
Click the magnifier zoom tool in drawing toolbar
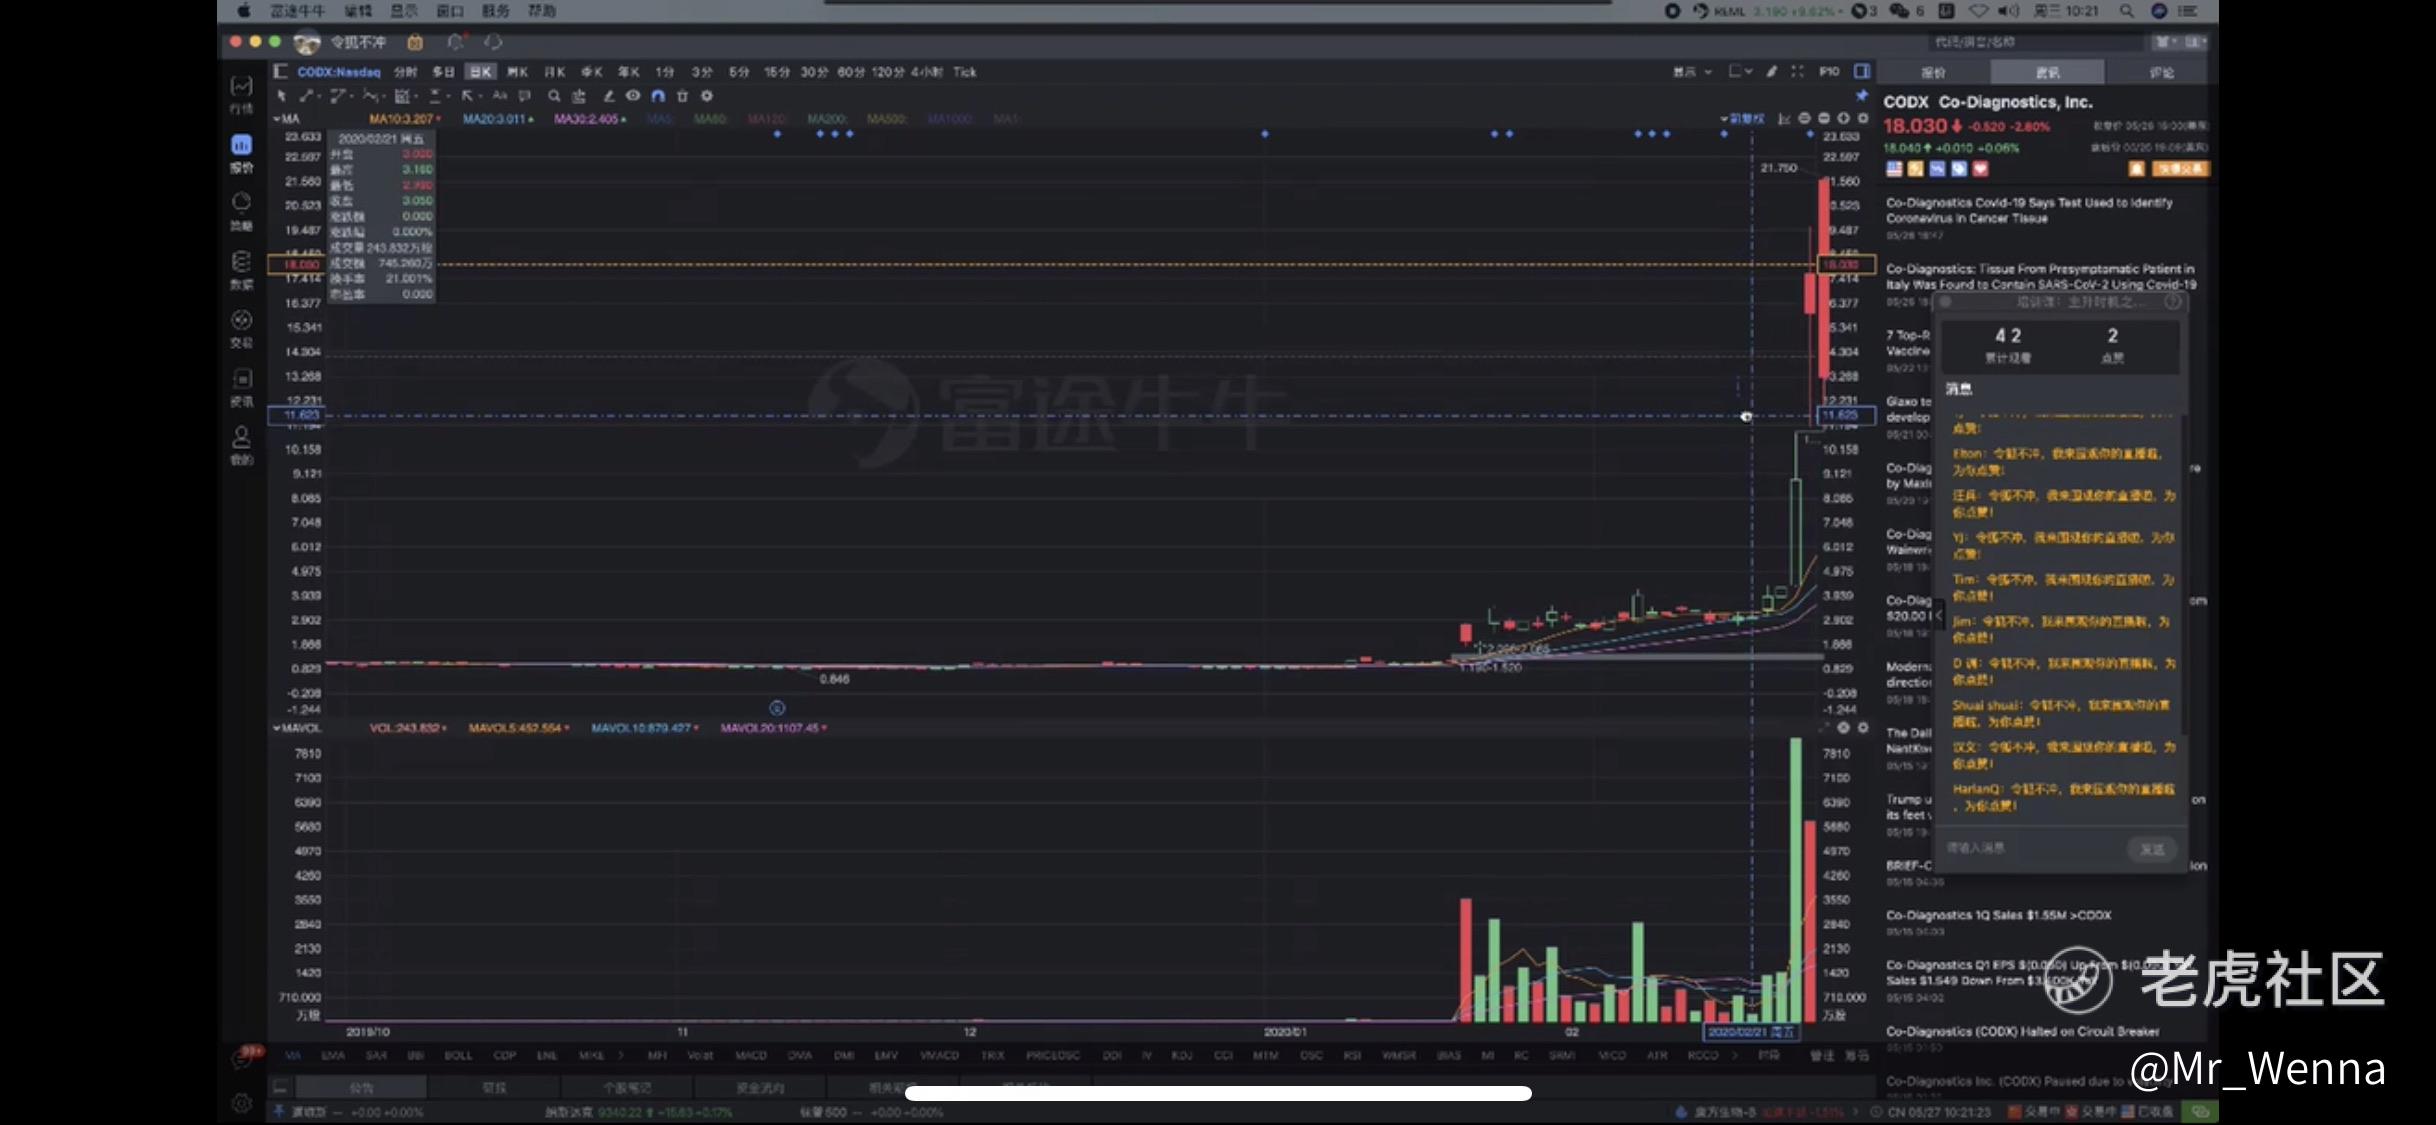pos(554,96)
